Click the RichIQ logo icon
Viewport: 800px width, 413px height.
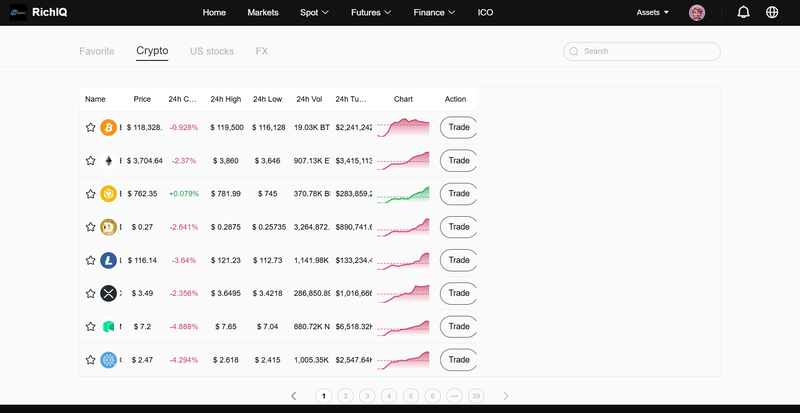(x=18, y=12)
